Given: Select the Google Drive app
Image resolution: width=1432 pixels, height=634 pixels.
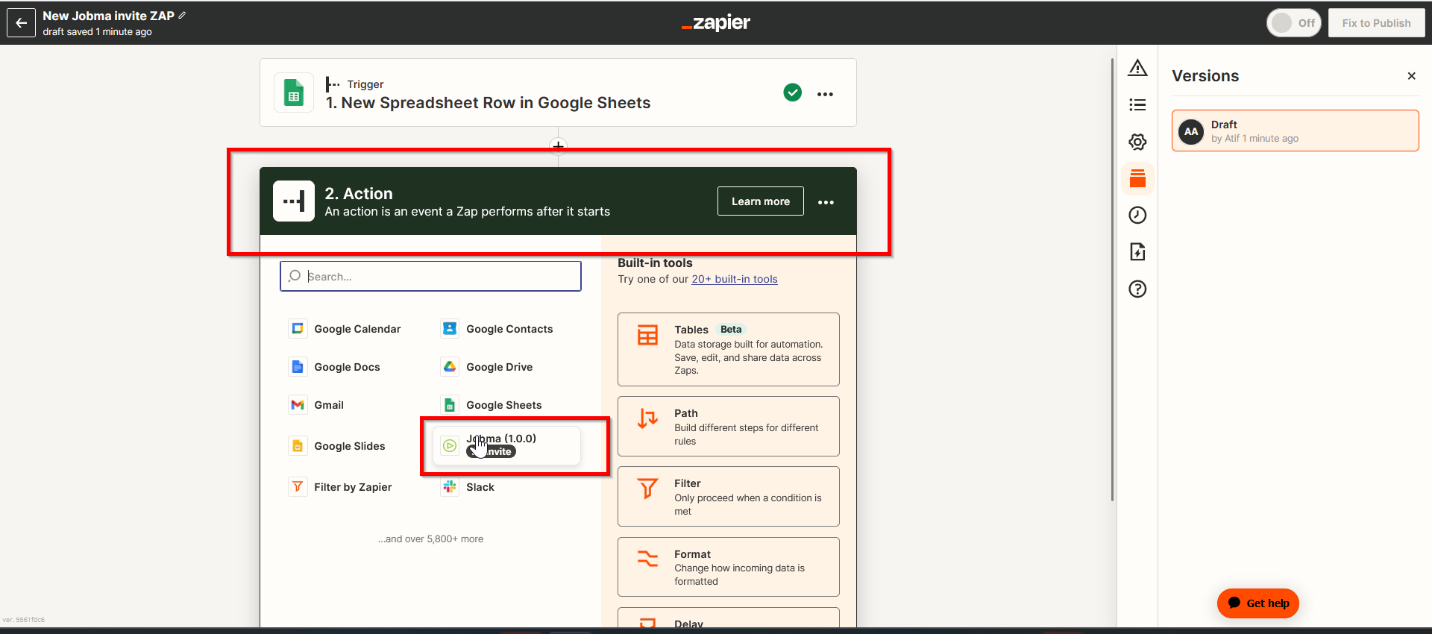Looking at the screenshot, I should [488, 367].
